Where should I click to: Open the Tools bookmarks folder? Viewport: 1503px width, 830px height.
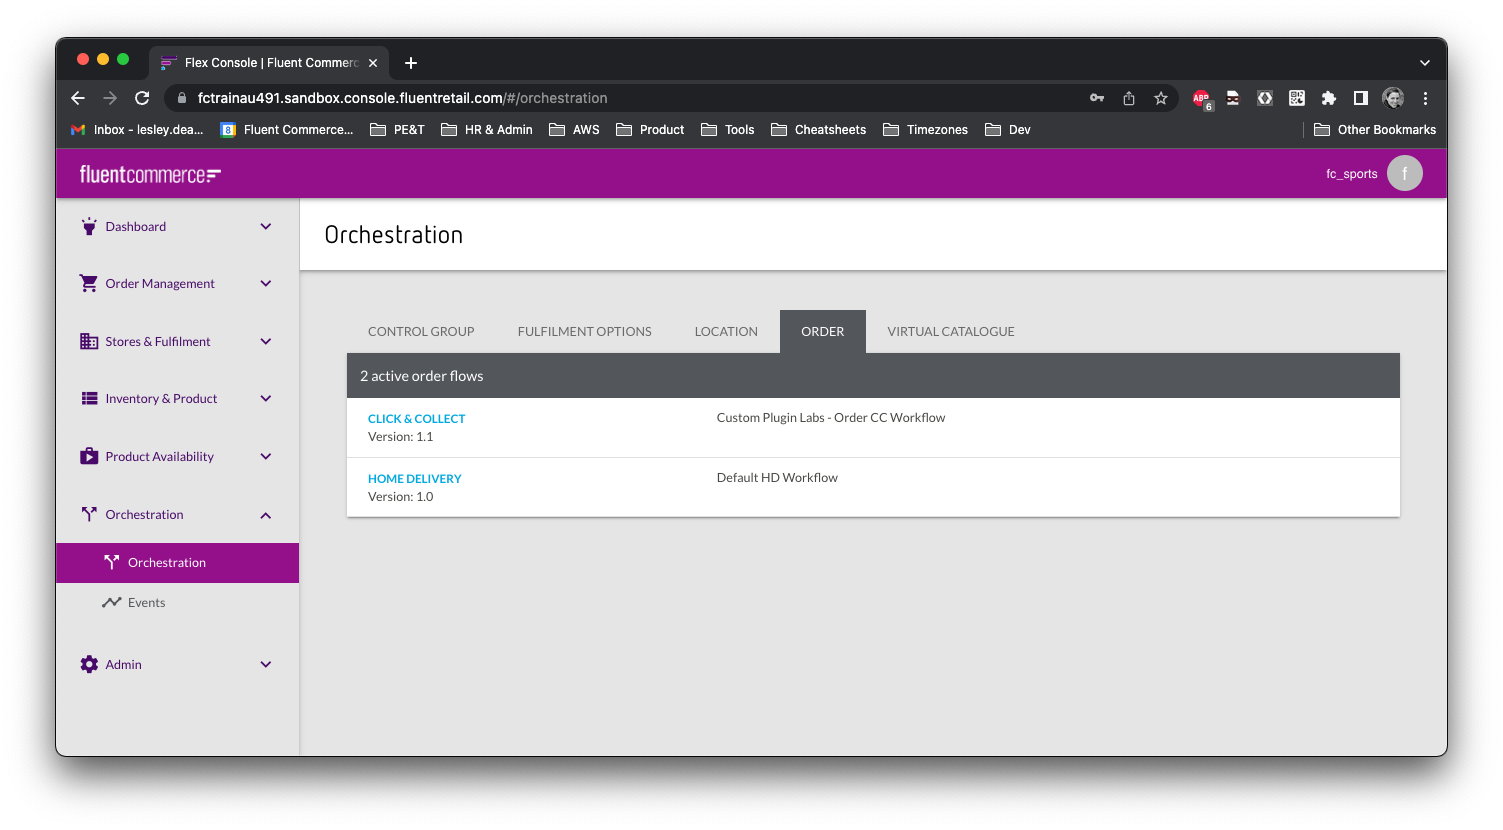(728, 129)
